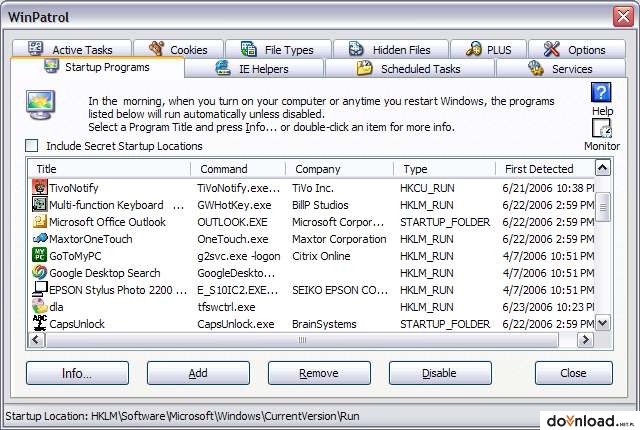Sort by First Detected column header
The image size is (640, 430).
point(545,169)
